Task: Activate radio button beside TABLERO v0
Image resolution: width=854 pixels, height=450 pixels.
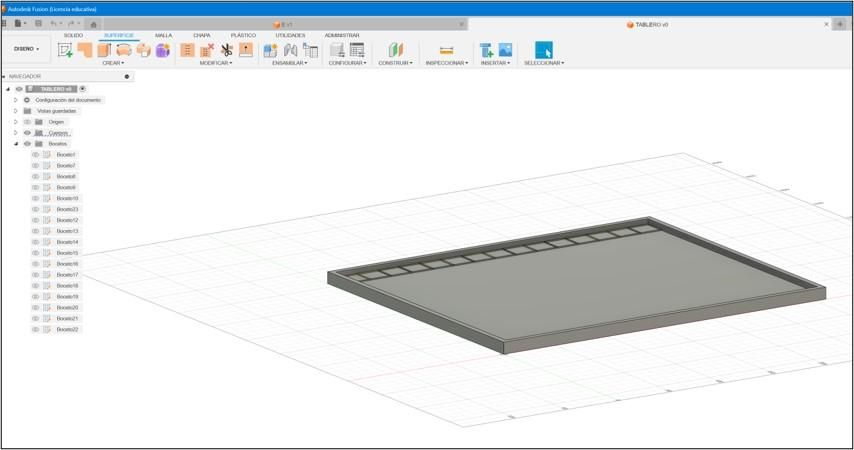Action: coord(83,89)
